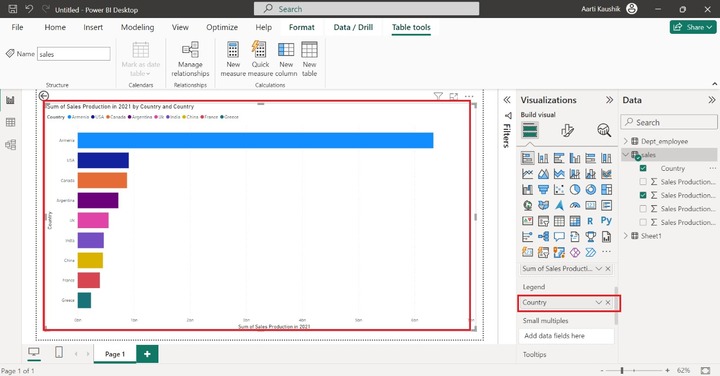Switch to mobile layout icon
The image size is (720, 376).
tap(59, 352)
